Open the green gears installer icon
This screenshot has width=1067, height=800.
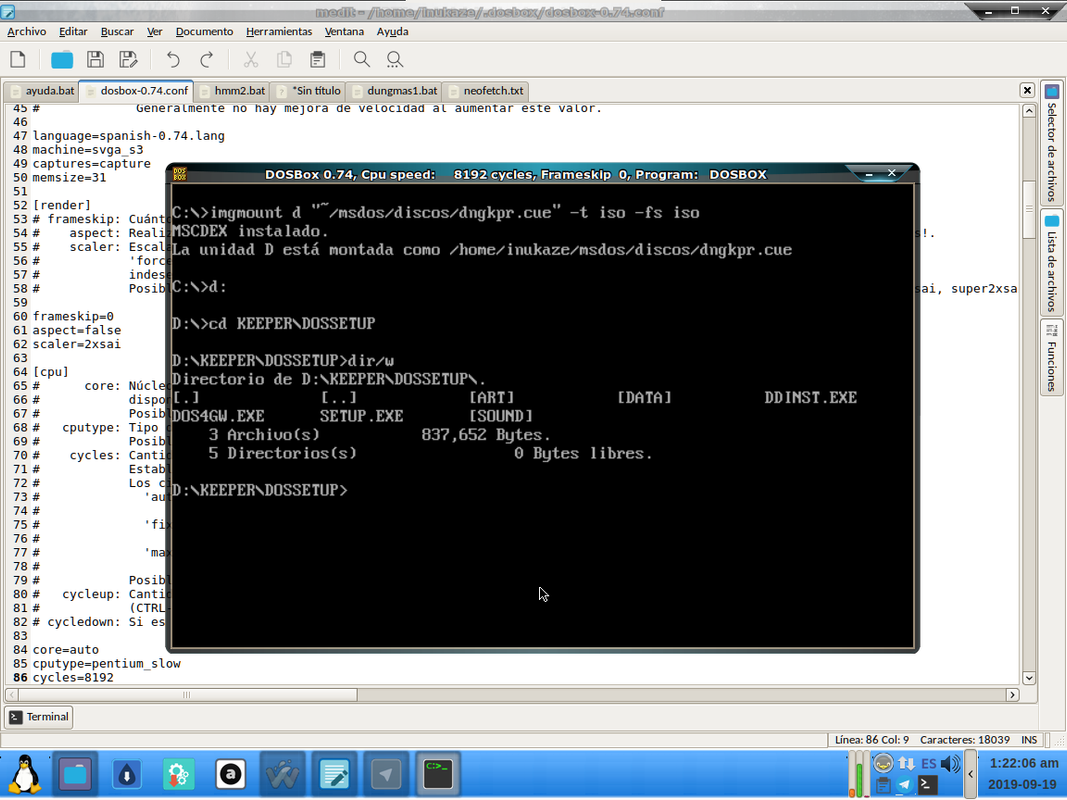[178, 774]
